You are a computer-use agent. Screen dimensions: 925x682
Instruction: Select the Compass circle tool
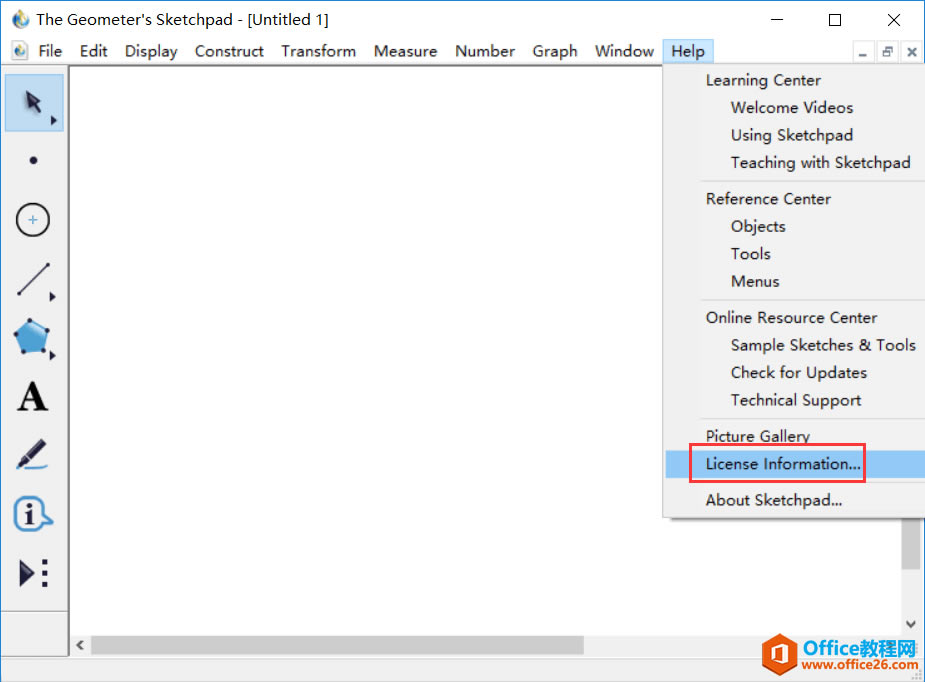pyautogui.click(x=32, y=220)
